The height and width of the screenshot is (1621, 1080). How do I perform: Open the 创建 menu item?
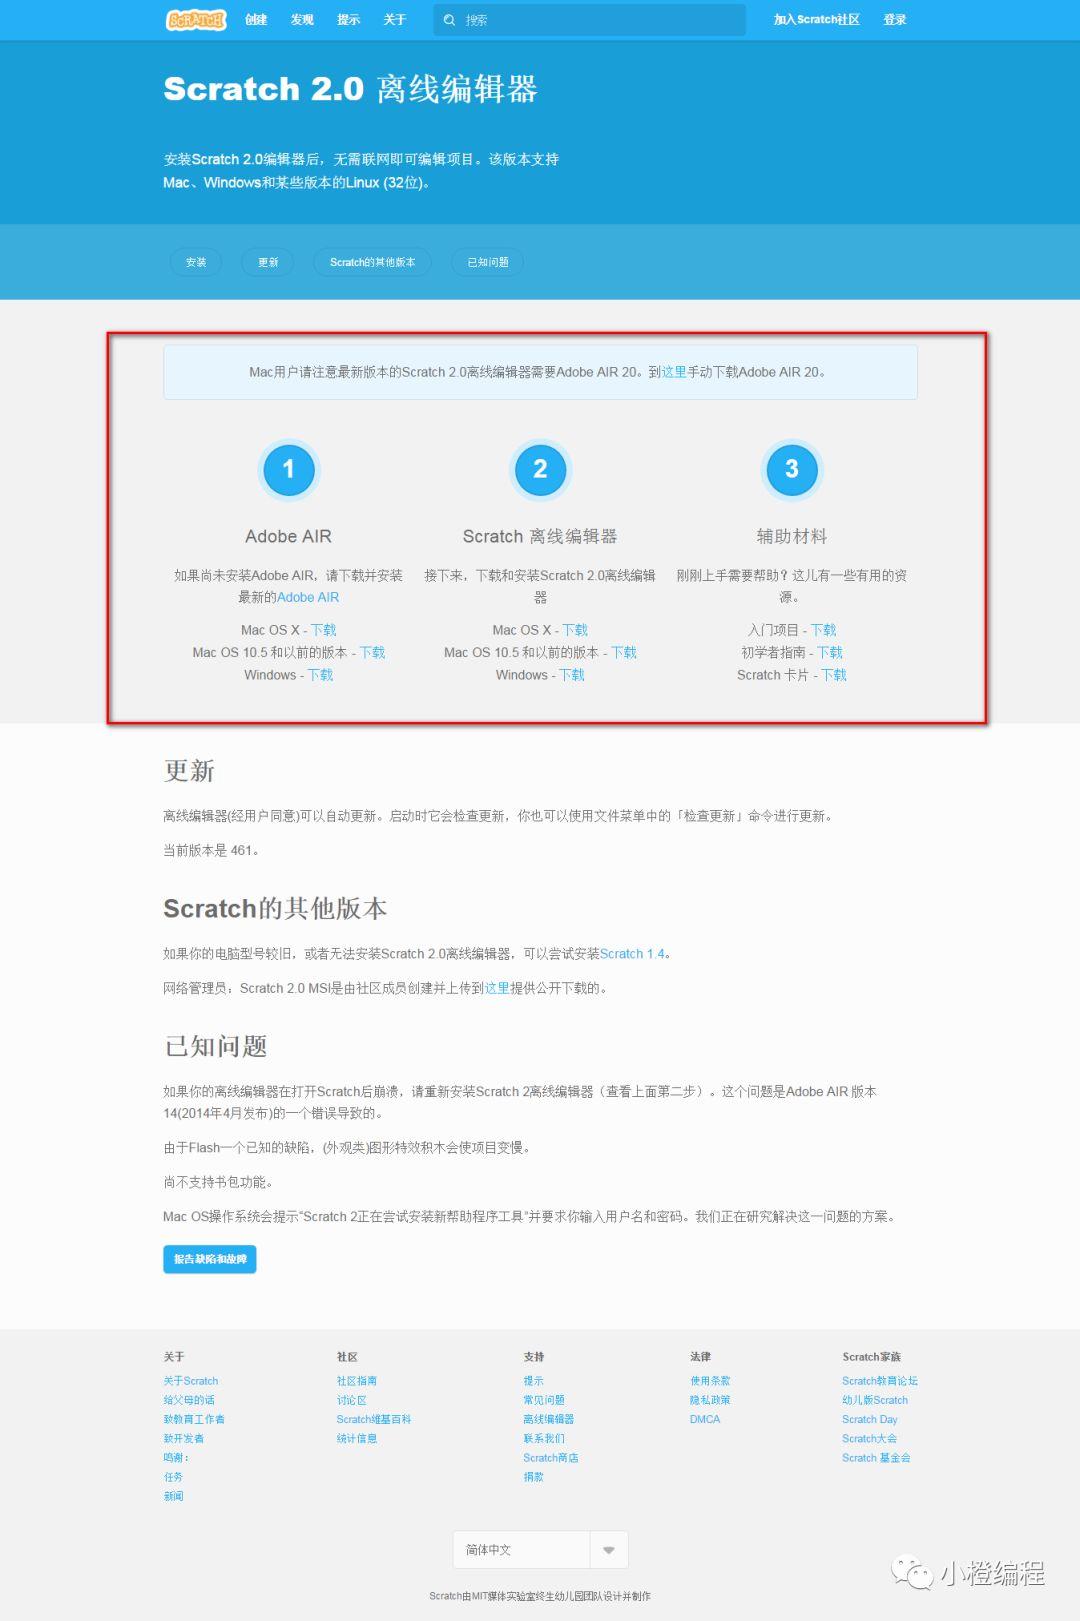(256, 20)
